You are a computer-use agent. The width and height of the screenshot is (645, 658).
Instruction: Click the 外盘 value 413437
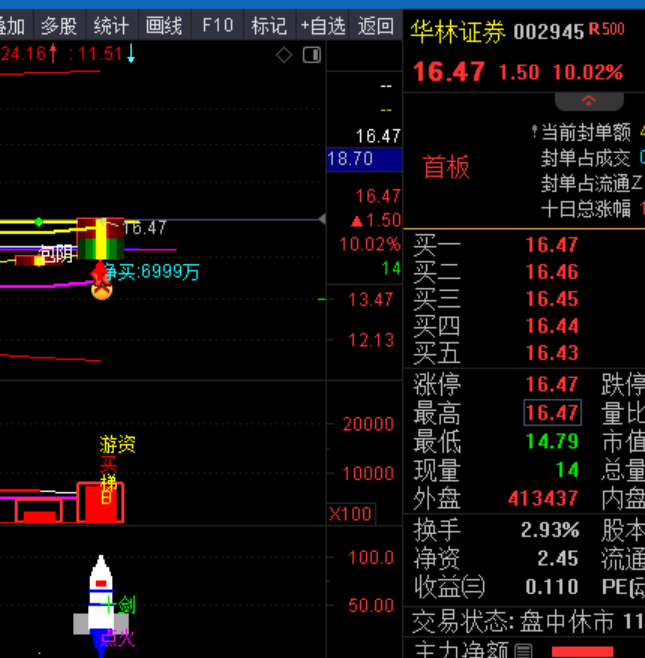click(543, 499)
